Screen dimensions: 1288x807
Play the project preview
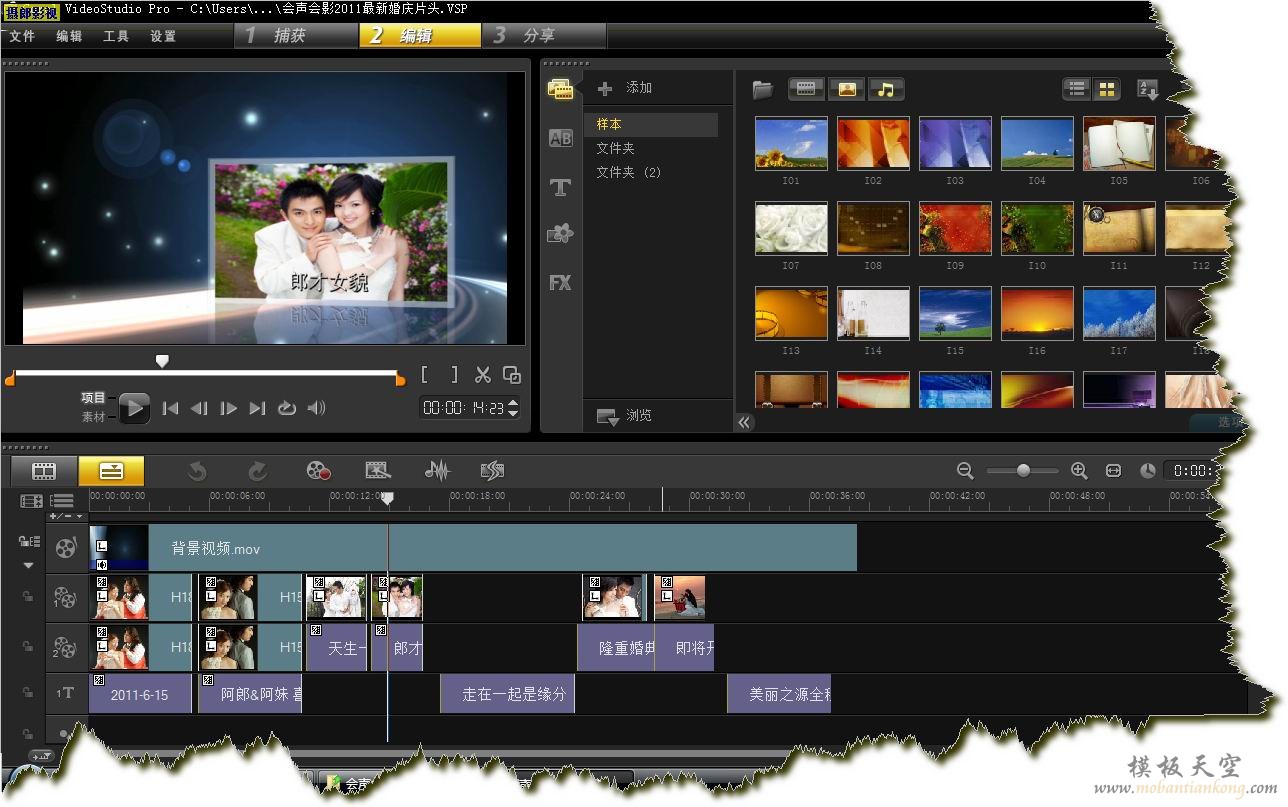point(134,408)
